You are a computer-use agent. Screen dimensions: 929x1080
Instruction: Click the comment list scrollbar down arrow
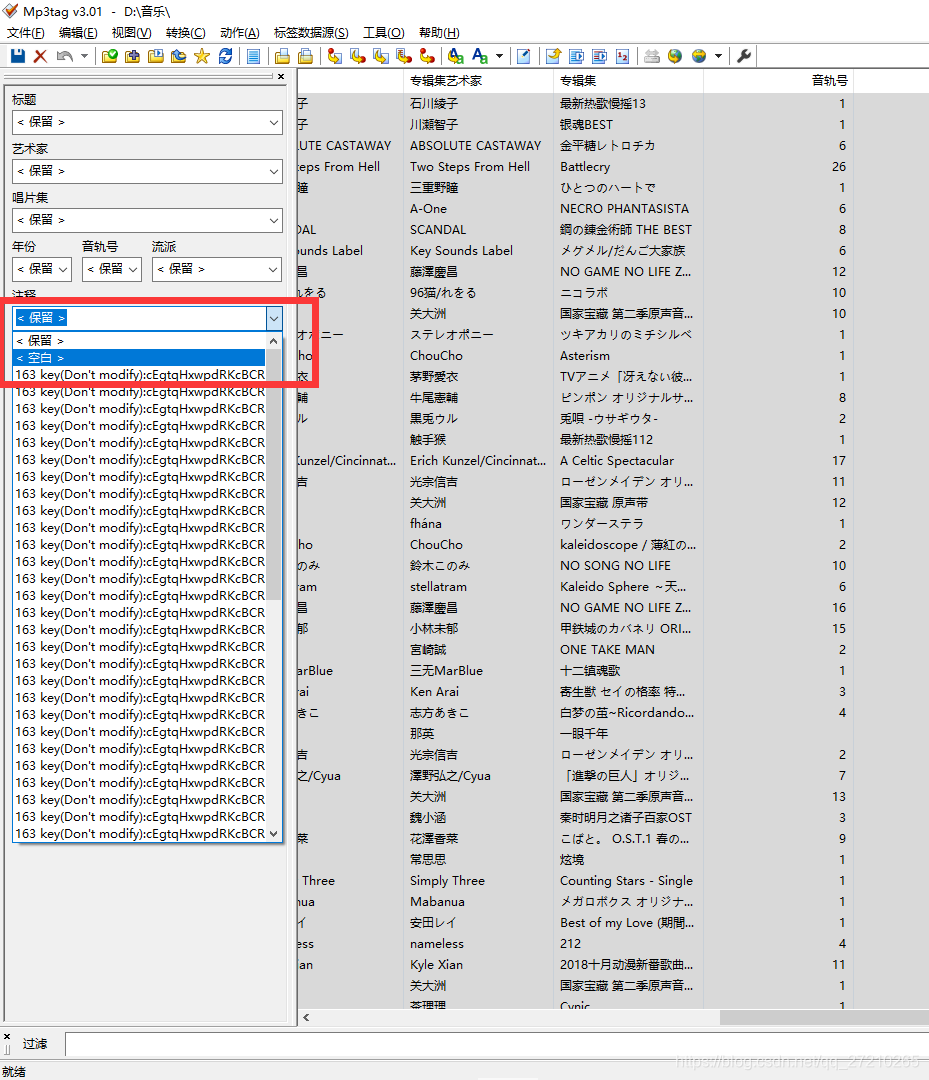[273, 833]
